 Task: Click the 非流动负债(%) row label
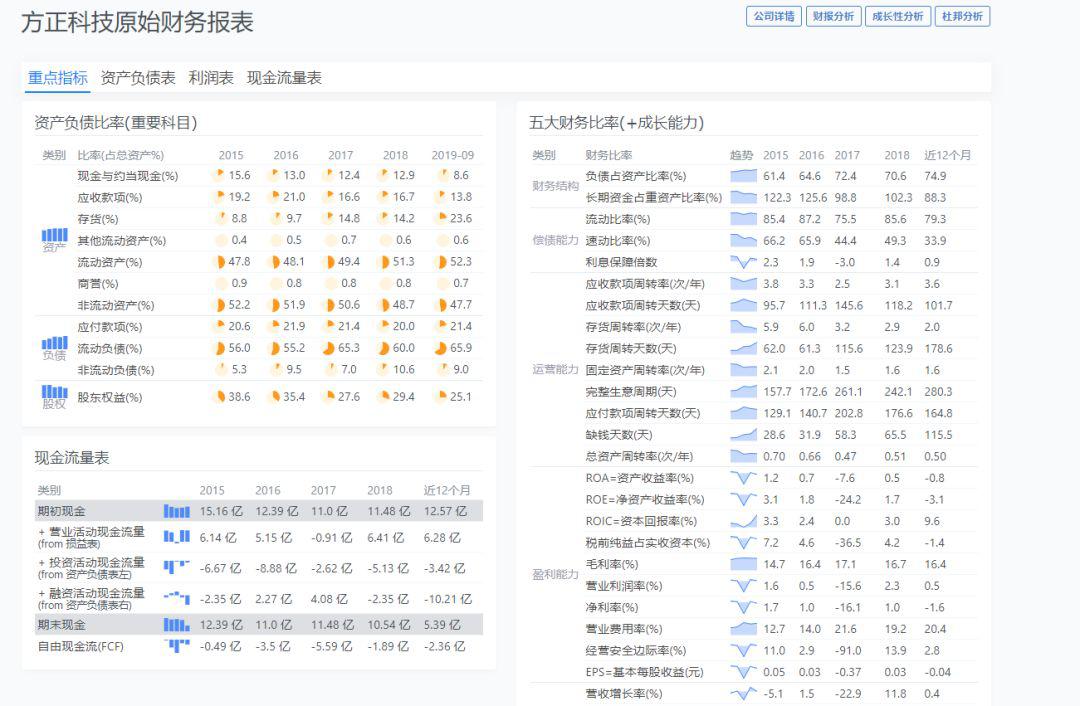click(116, 370)
